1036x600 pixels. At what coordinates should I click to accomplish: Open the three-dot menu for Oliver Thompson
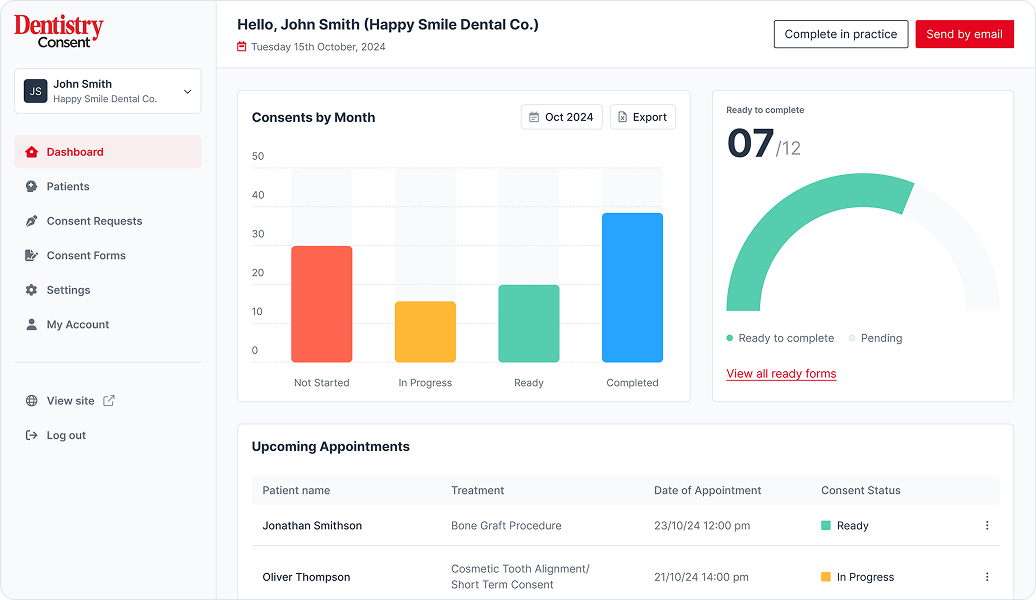[987, 577]
